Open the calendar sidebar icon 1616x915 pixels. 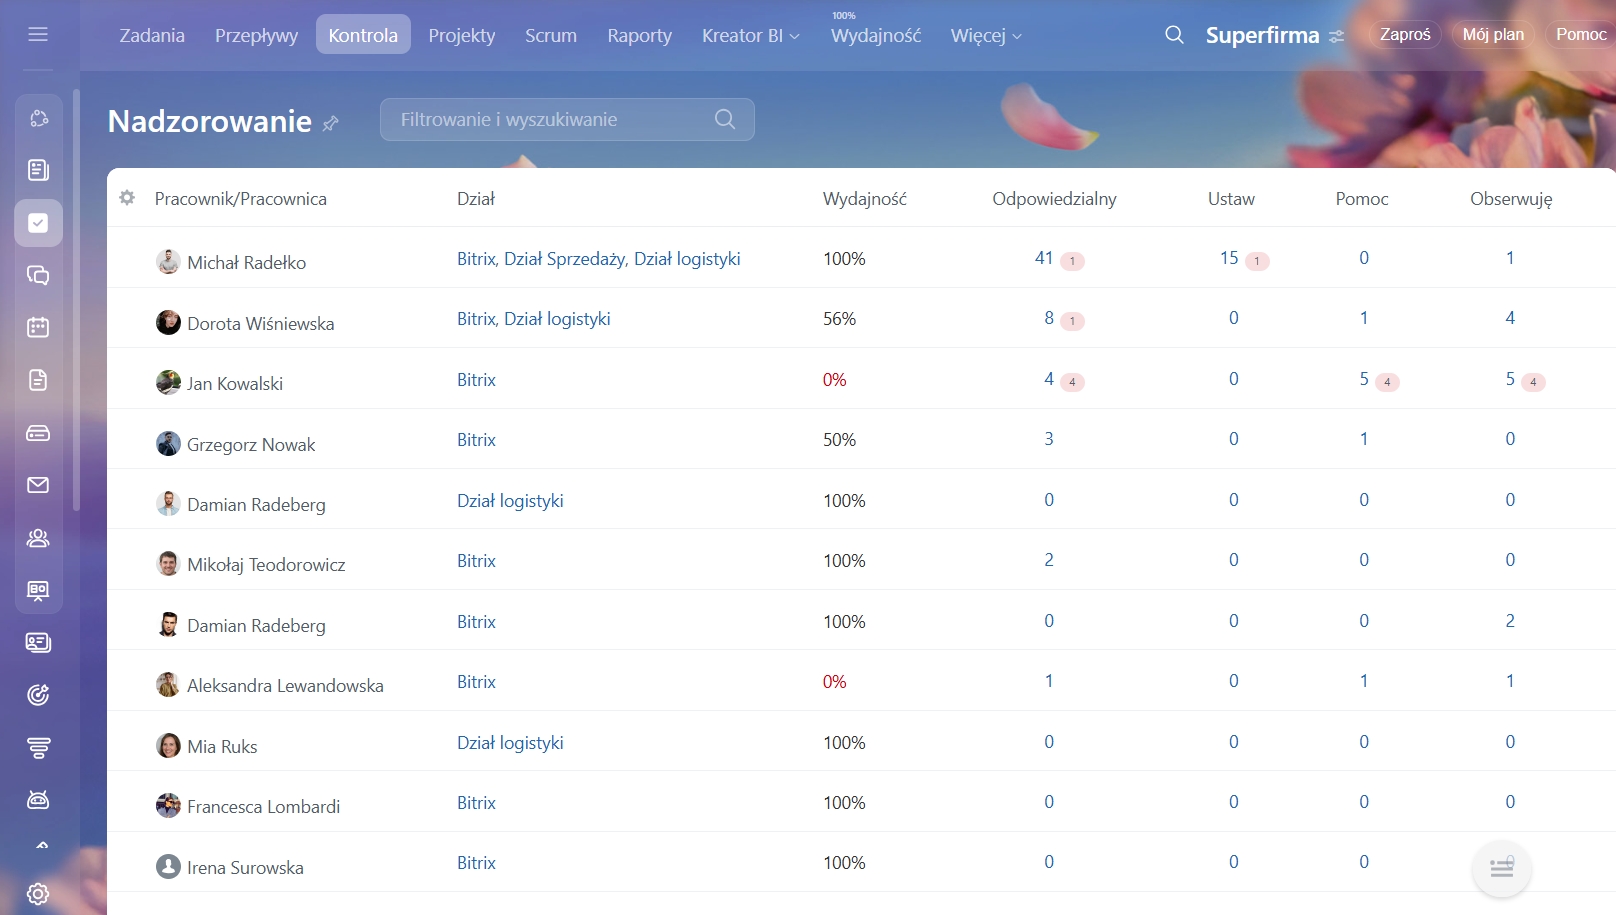tap(38, 327)
